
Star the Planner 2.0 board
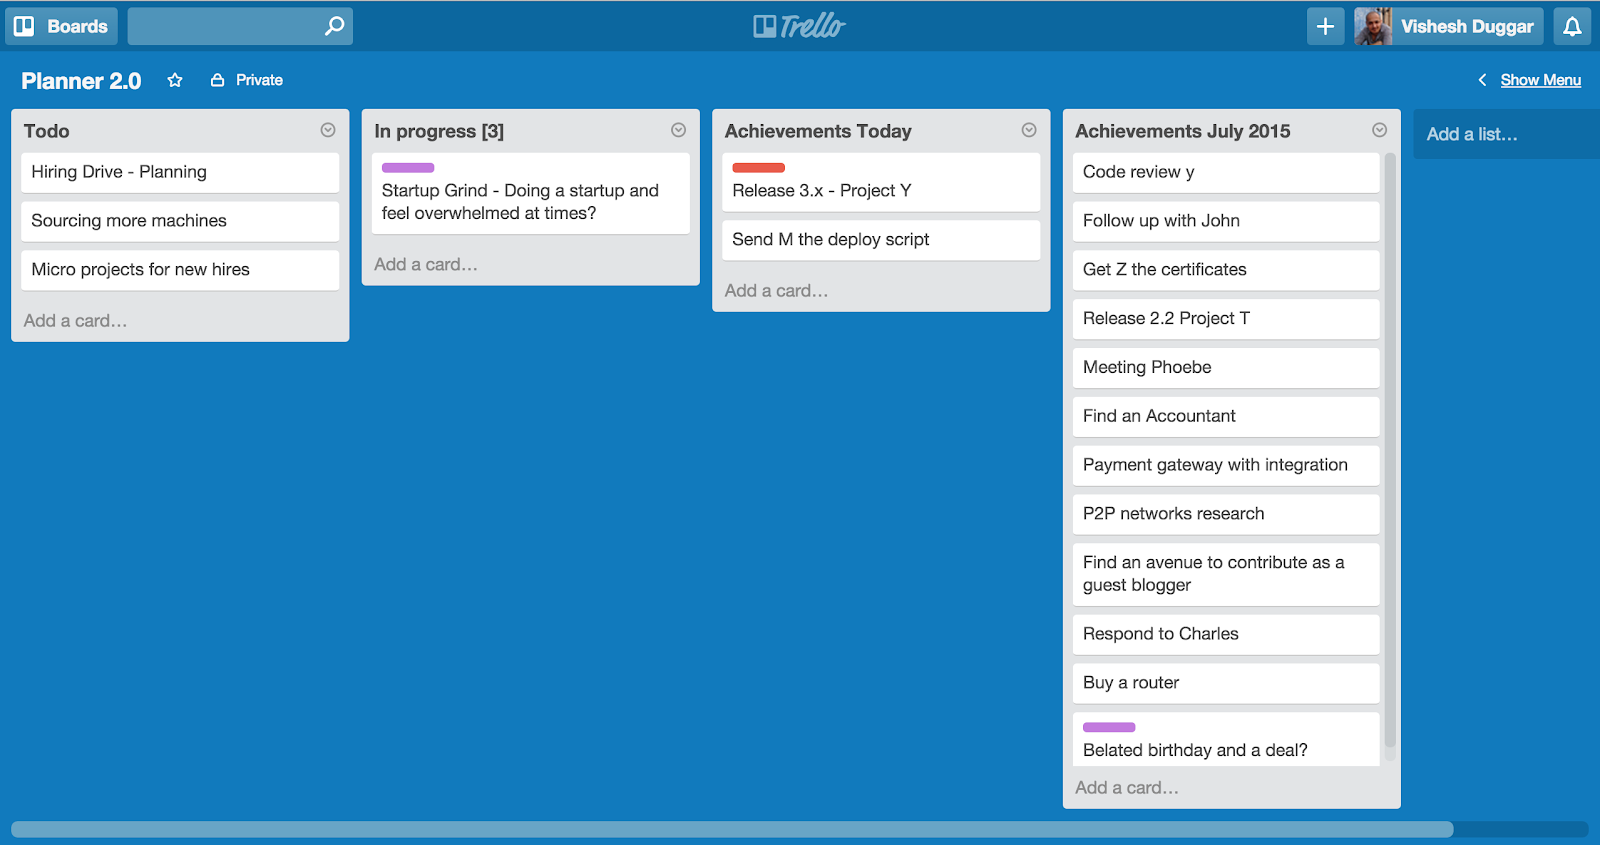tap(175, 80)
